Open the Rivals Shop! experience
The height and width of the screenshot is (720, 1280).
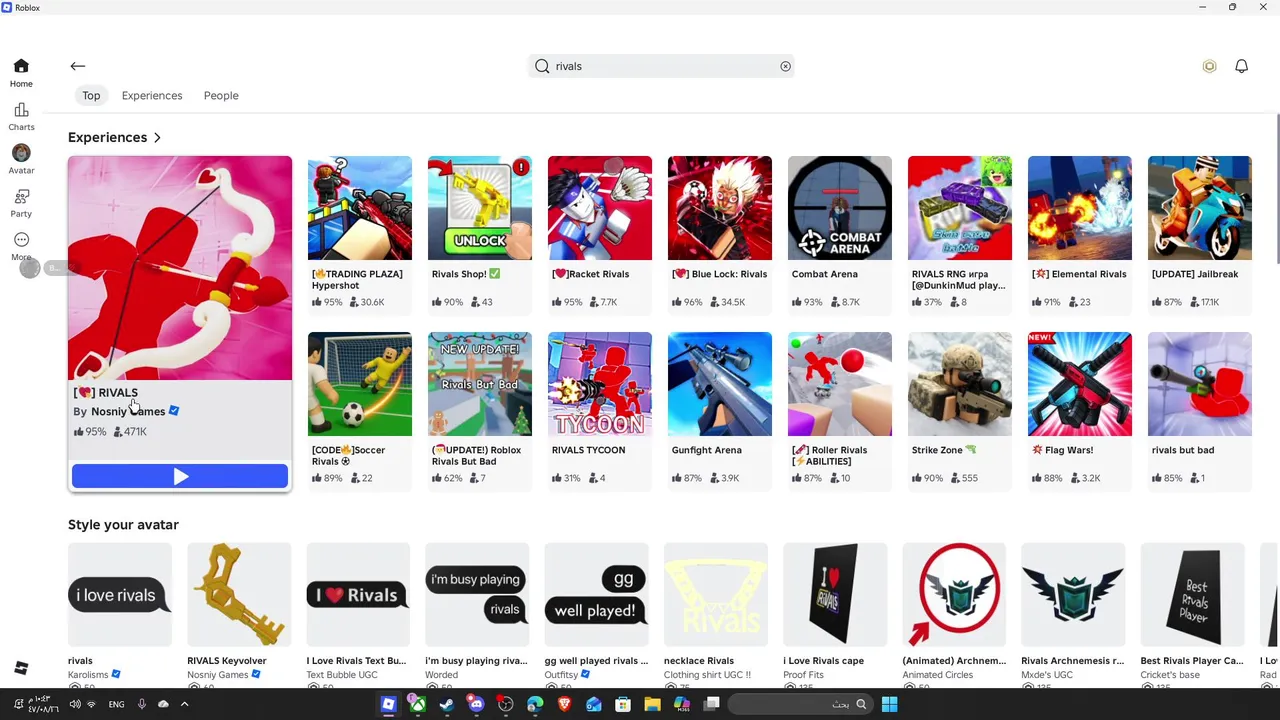pyautogui.click(x=480, y=234)
